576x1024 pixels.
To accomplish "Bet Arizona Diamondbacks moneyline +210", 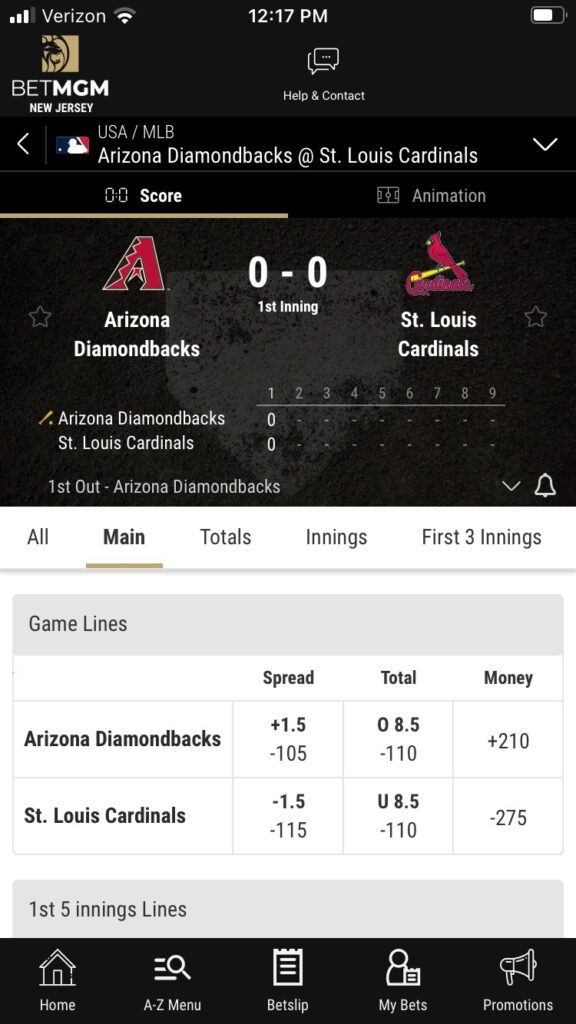I will [508, 739].
